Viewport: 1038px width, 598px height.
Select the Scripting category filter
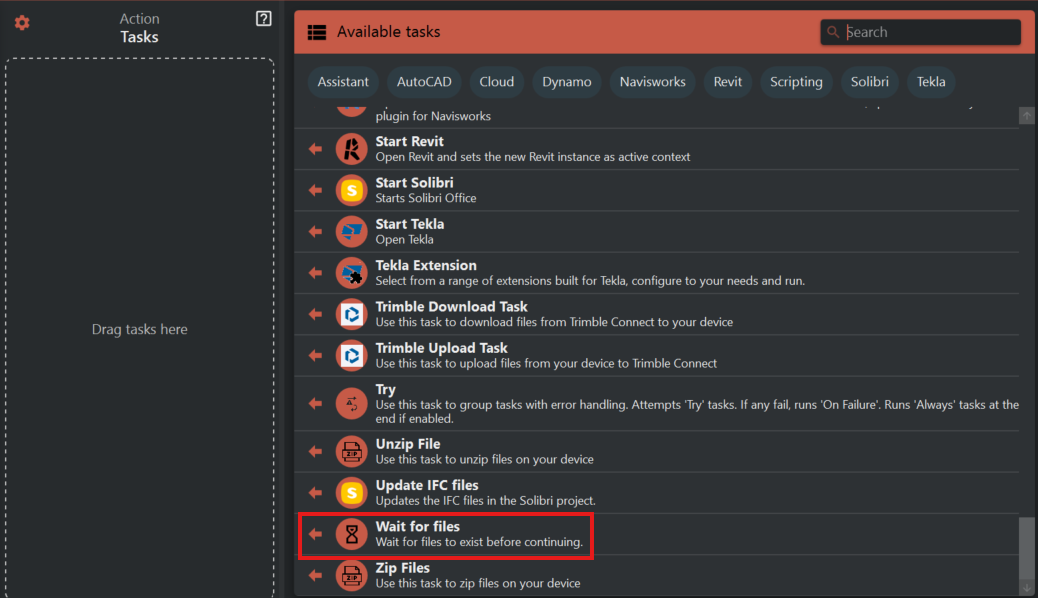click(x=796, y=82)
